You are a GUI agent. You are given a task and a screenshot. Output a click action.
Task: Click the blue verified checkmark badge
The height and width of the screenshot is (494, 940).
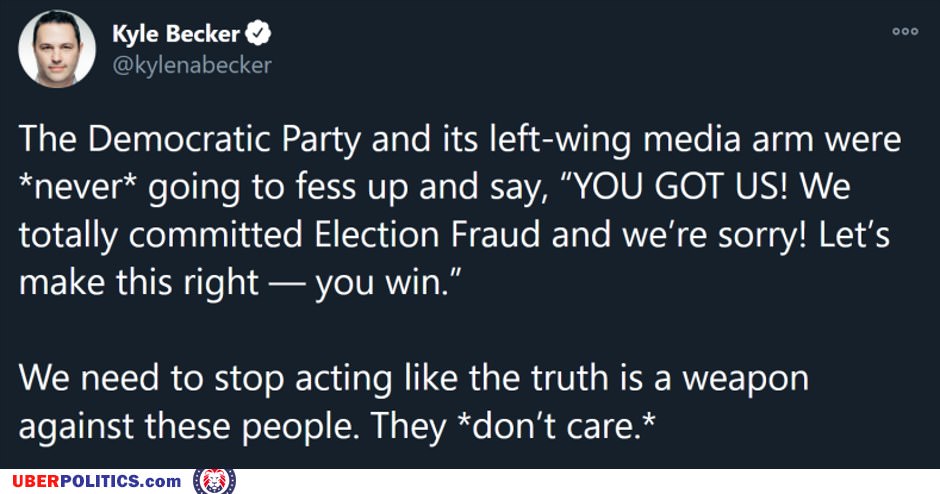(258, 33)
